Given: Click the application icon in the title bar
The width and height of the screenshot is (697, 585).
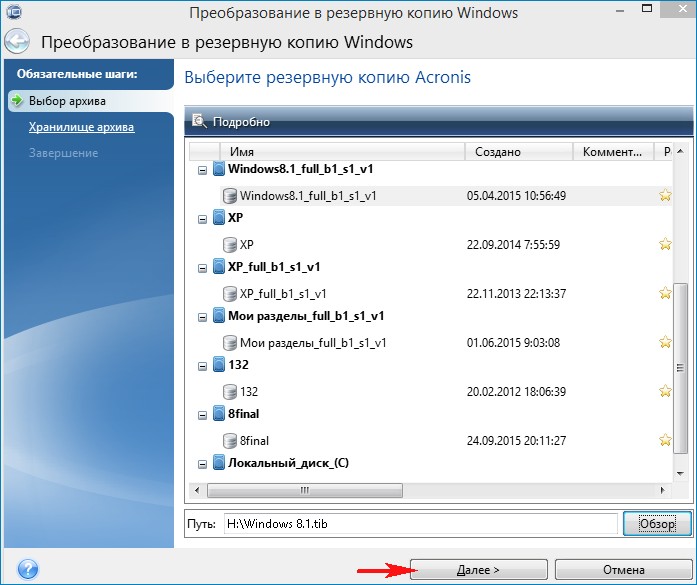Looking at the screenshot, I should [13, 11].
